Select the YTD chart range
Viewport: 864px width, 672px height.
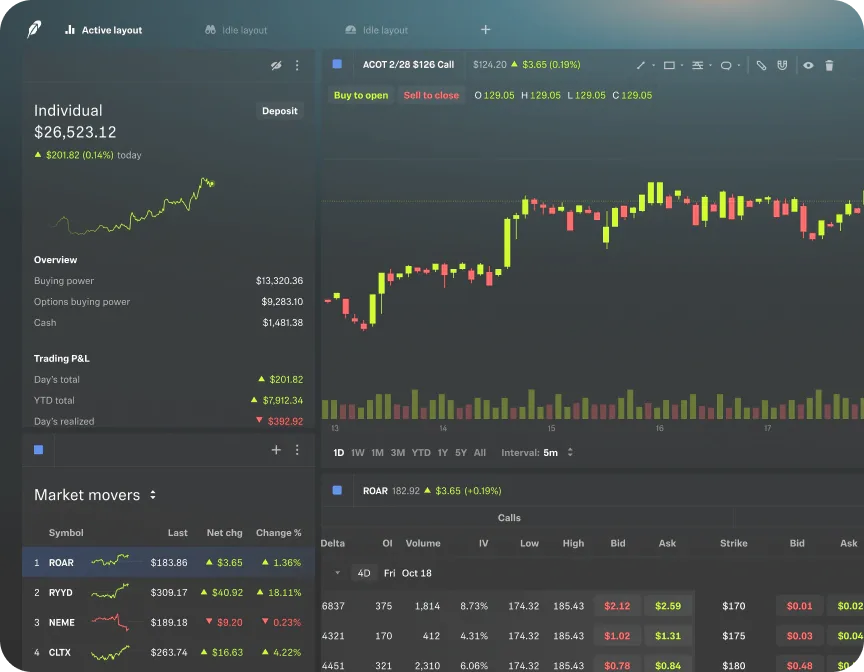pos(421,452)
